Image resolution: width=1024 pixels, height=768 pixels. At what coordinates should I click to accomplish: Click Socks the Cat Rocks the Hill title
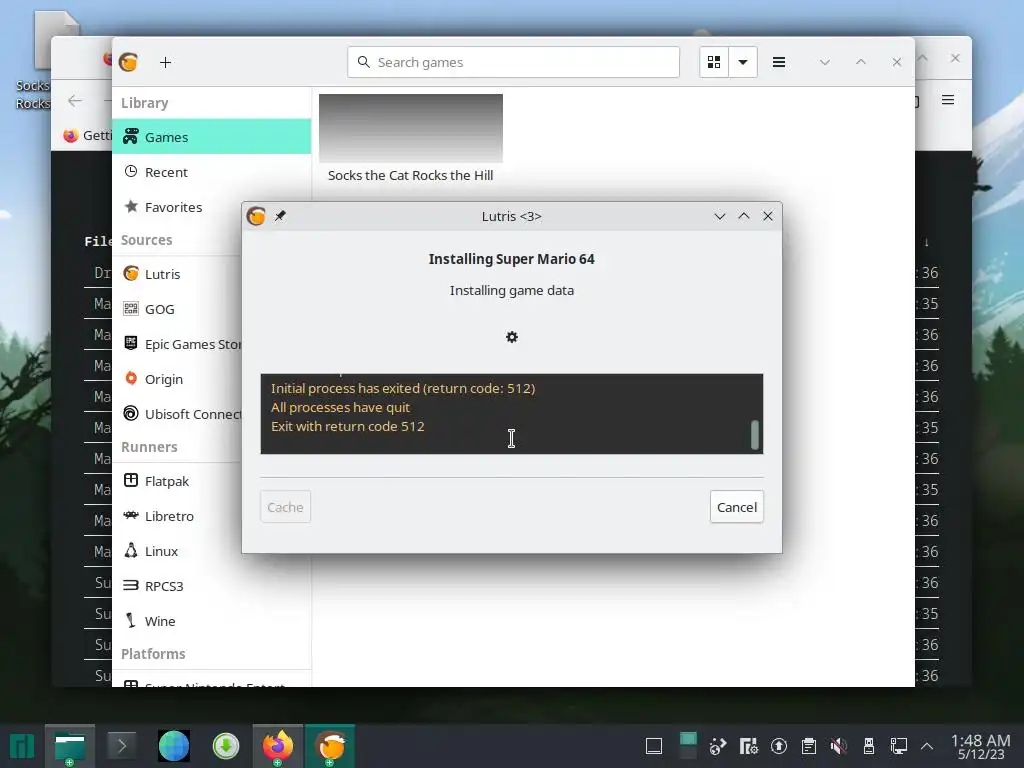(410, 175)
